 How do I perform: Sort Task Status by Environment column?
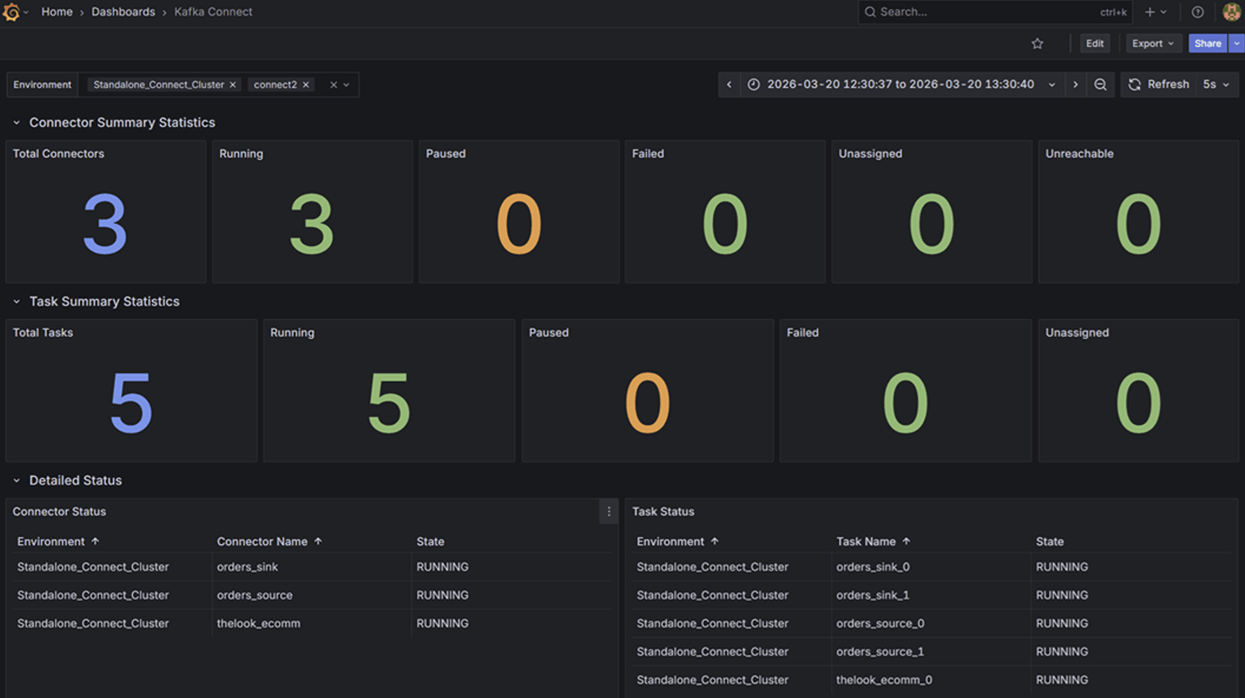(678, 542)
